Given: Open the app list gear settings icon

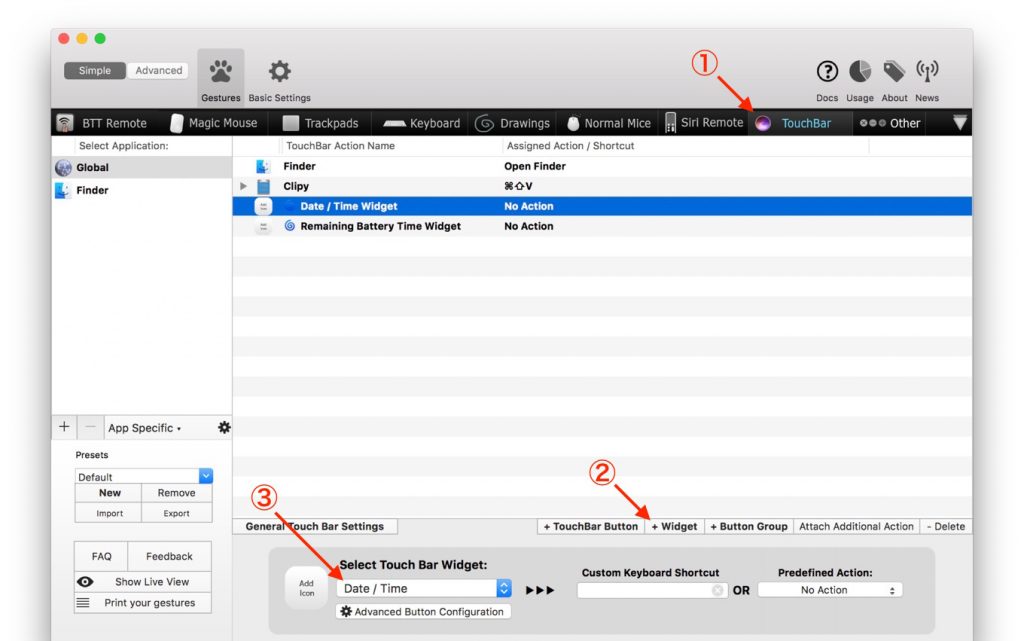Looking at the screenshot, I should point(224,427).
